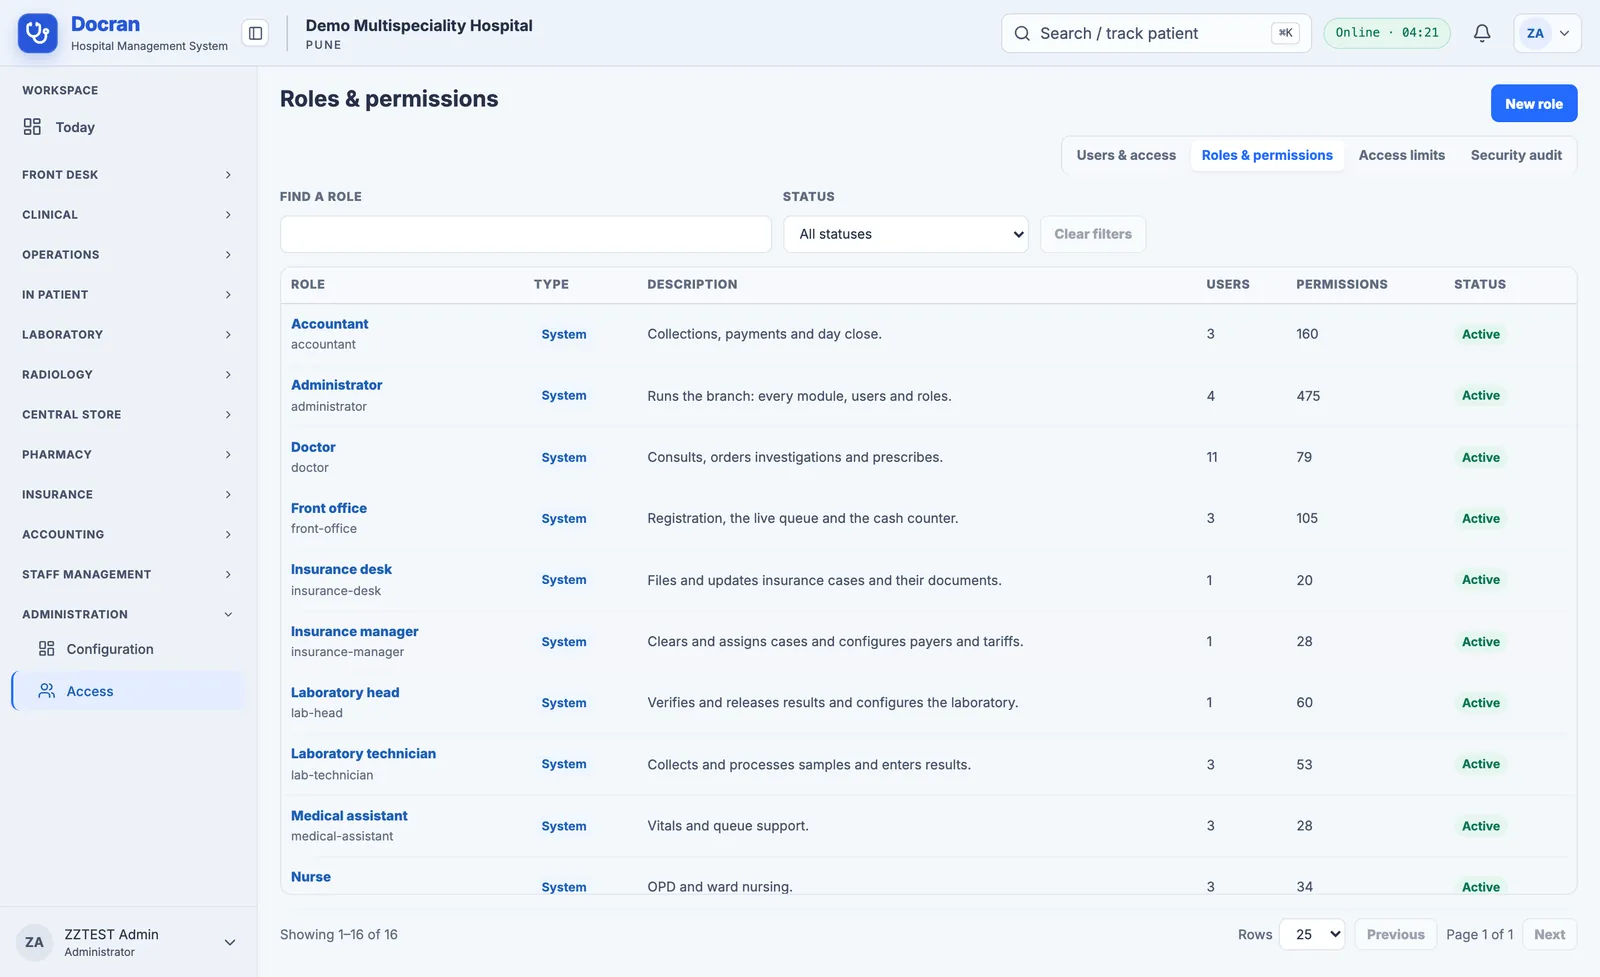
Task: Click the Docran stethoscope logo
Action: coord(38,33)
